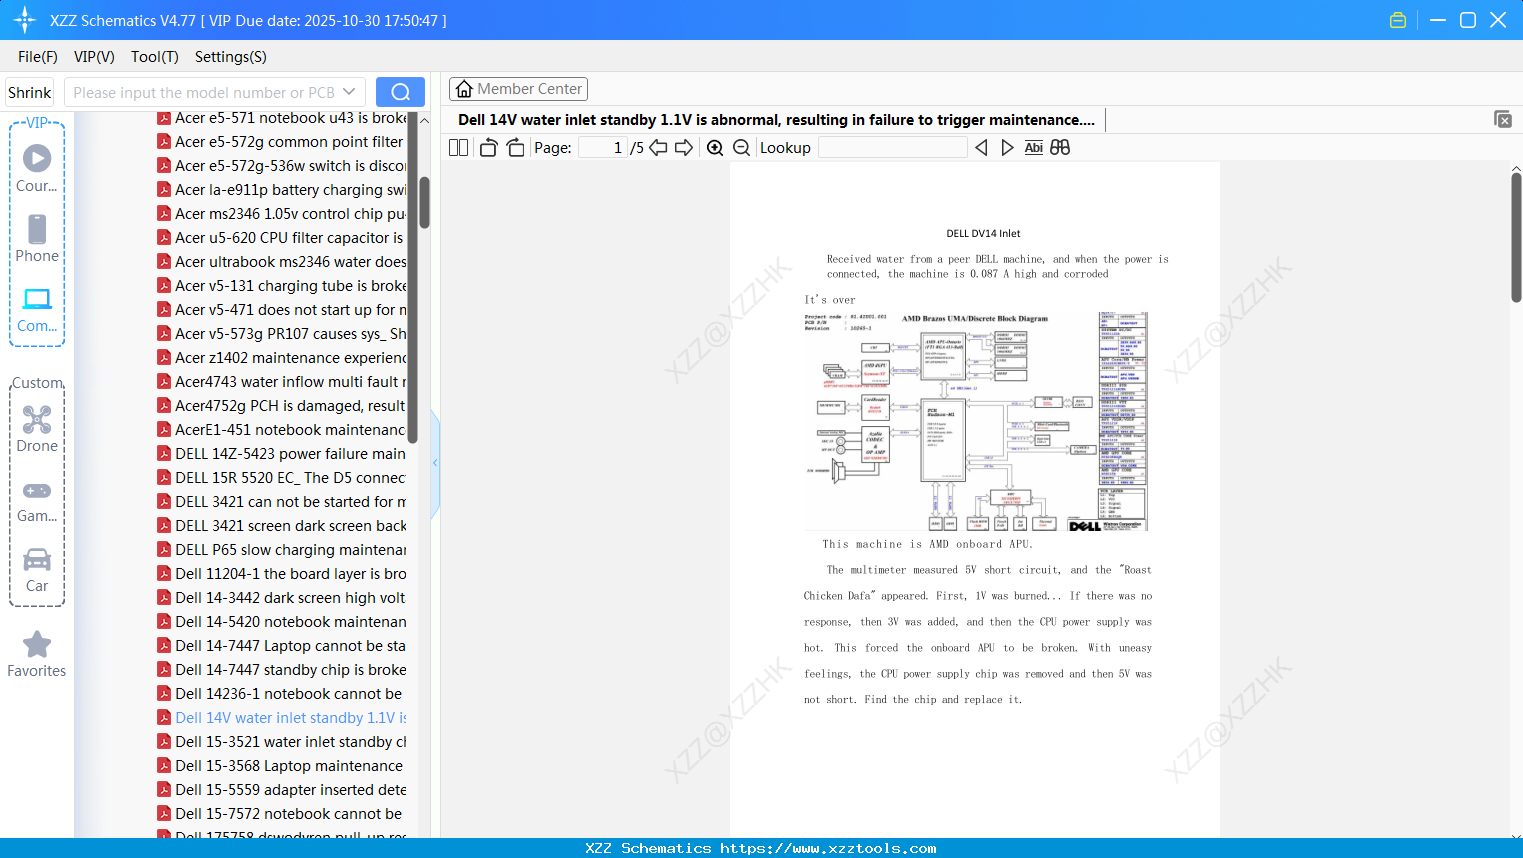Find next lookup result
This screenshot has height=858, width=1523.
(x=1007, y=148)
